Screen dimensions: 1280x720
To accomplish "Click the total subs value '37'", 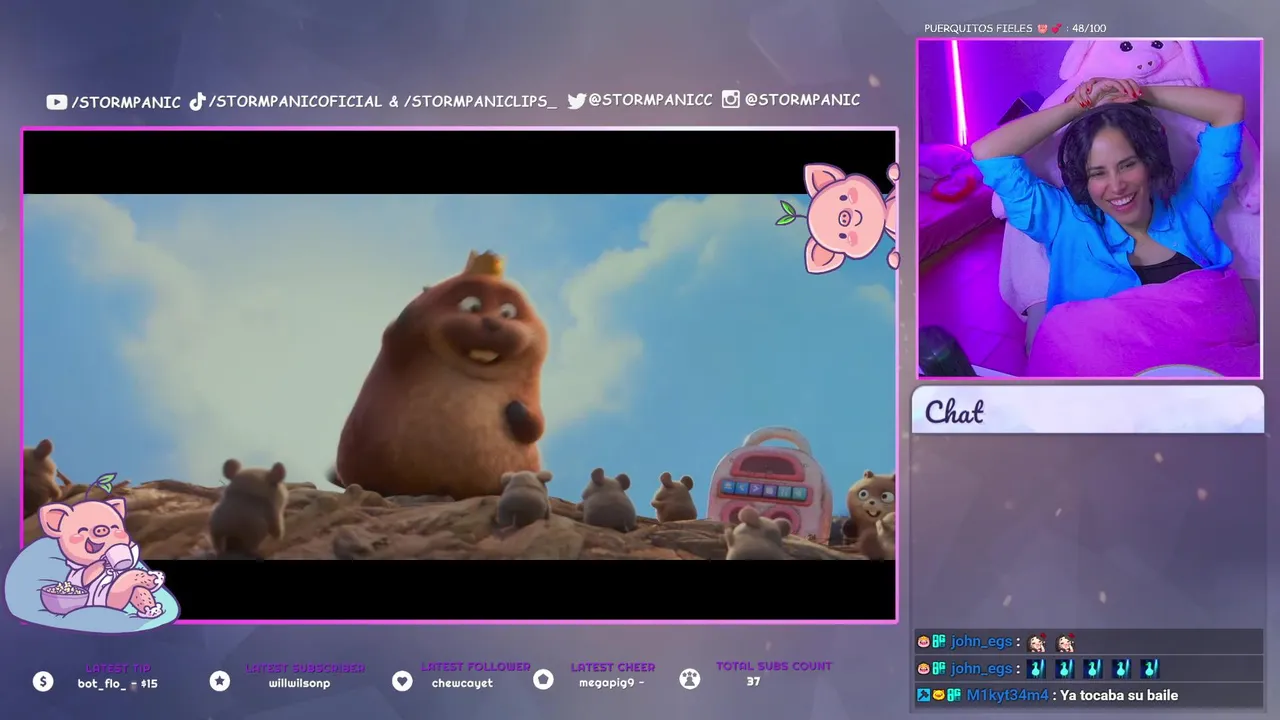I will (x=753, y=681).
